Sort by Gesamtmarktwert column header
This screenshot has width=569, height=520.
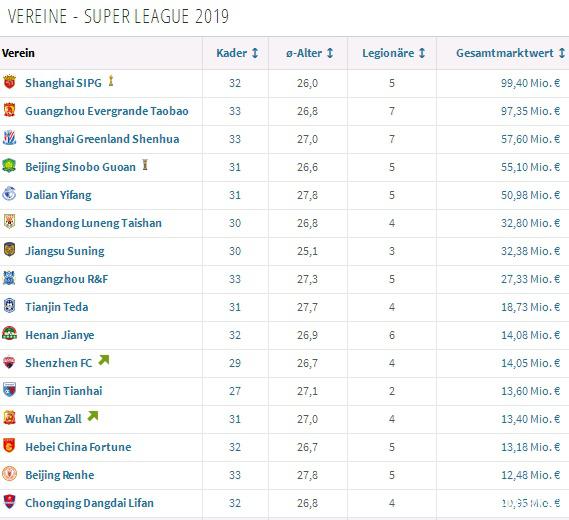click(x=511, y=53)
